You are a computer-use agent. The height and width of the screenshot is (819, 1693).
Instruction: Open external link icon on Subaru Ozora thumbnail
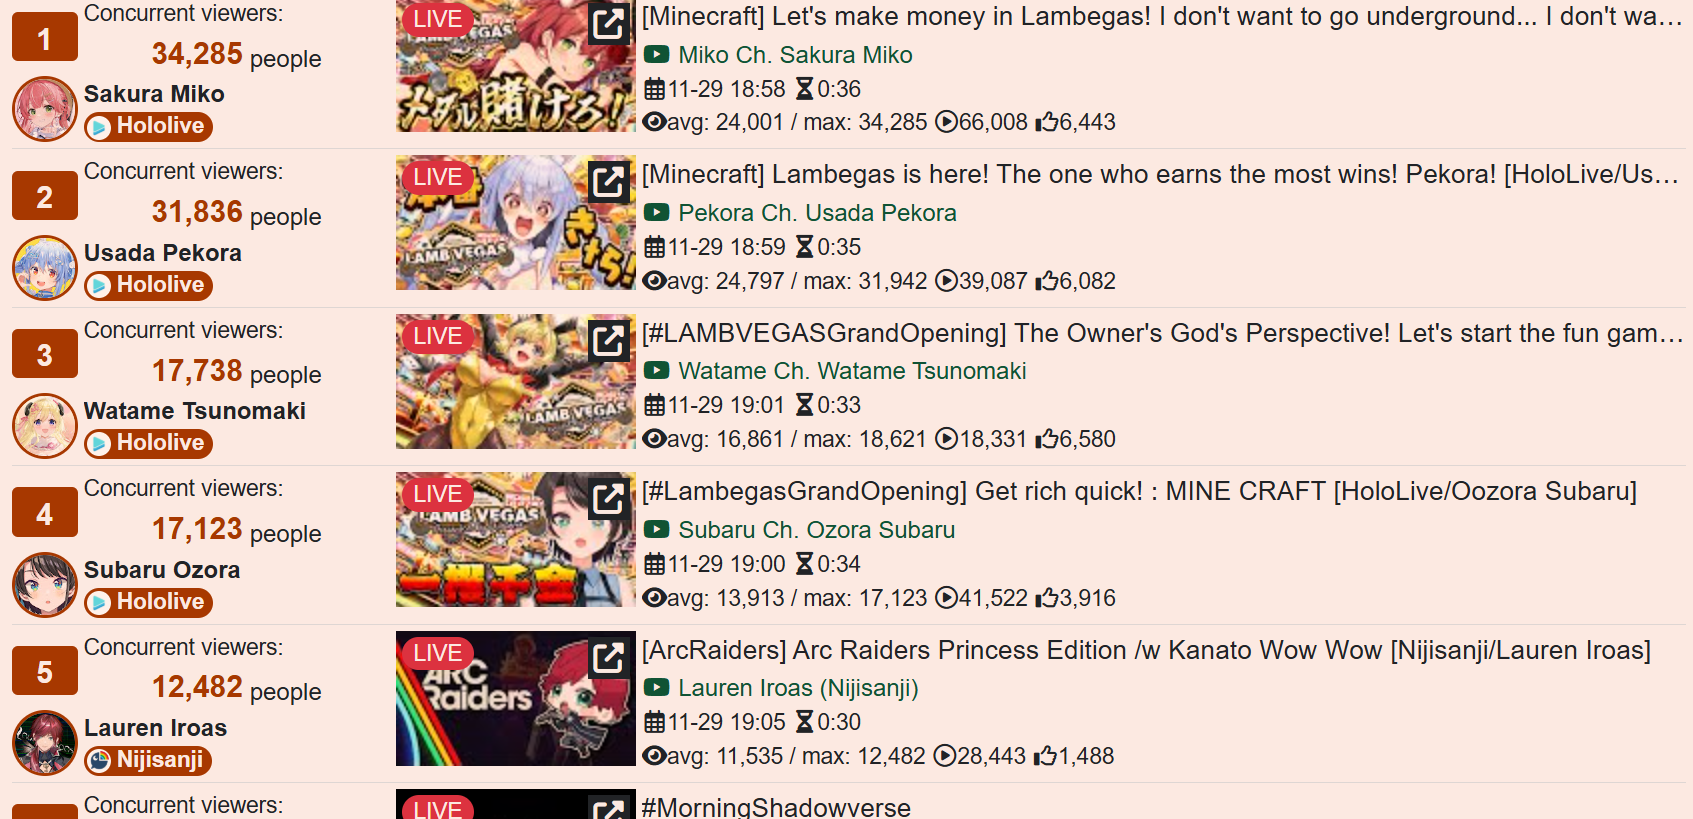[608, 498]
